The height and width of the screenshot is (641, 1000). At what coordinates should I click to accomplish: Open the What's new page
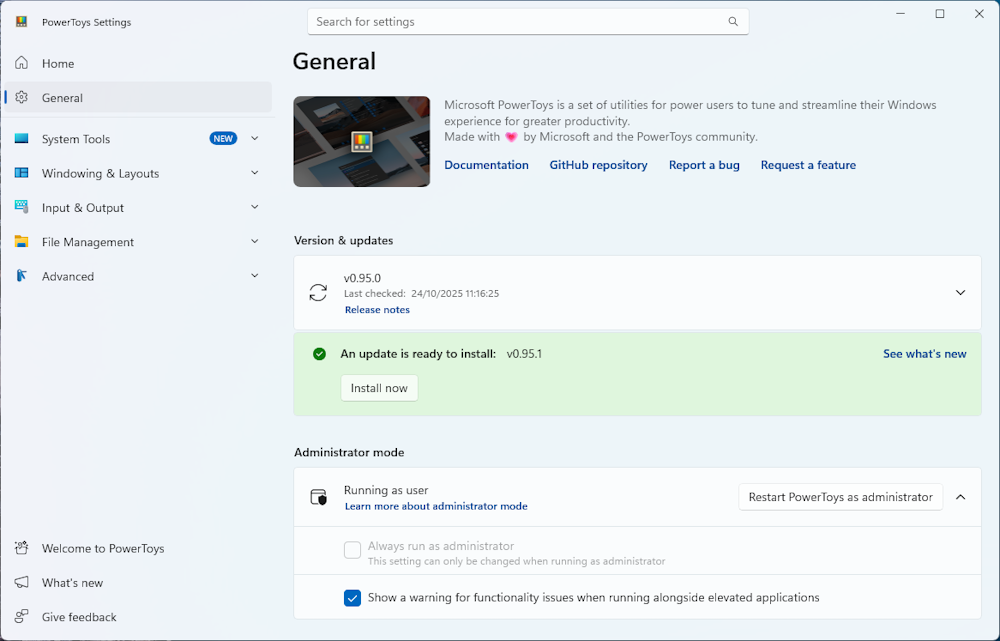tap(72, 583)
